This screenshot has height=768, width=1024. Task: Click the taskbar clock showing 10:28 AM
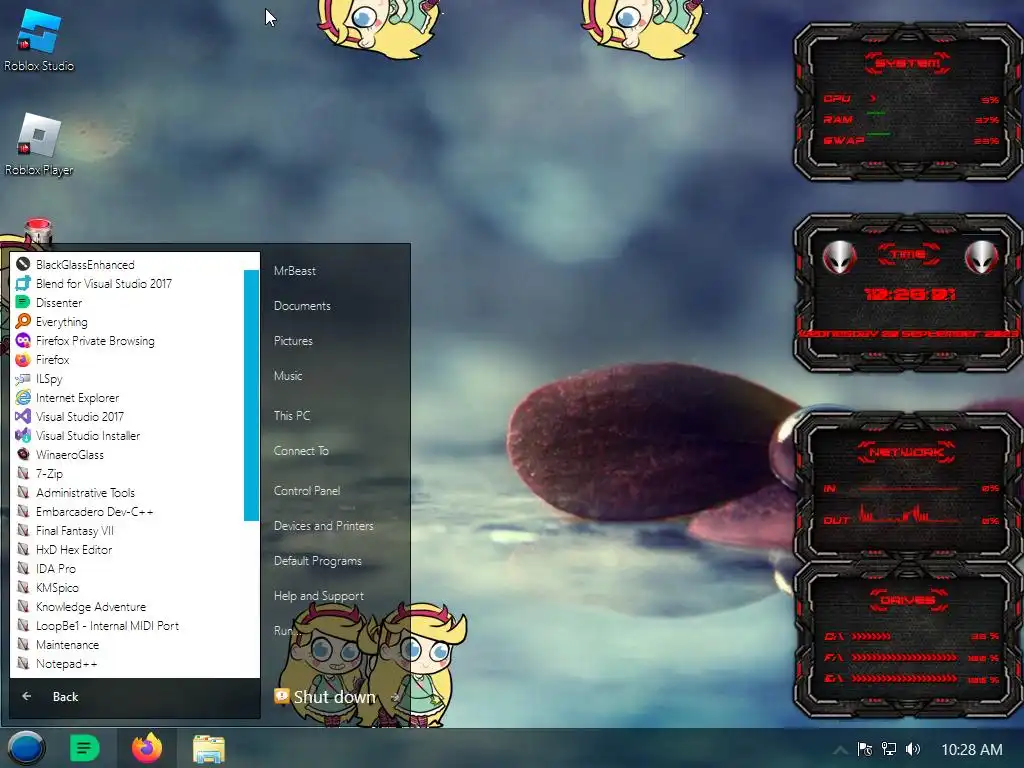[x=971, y=749]
